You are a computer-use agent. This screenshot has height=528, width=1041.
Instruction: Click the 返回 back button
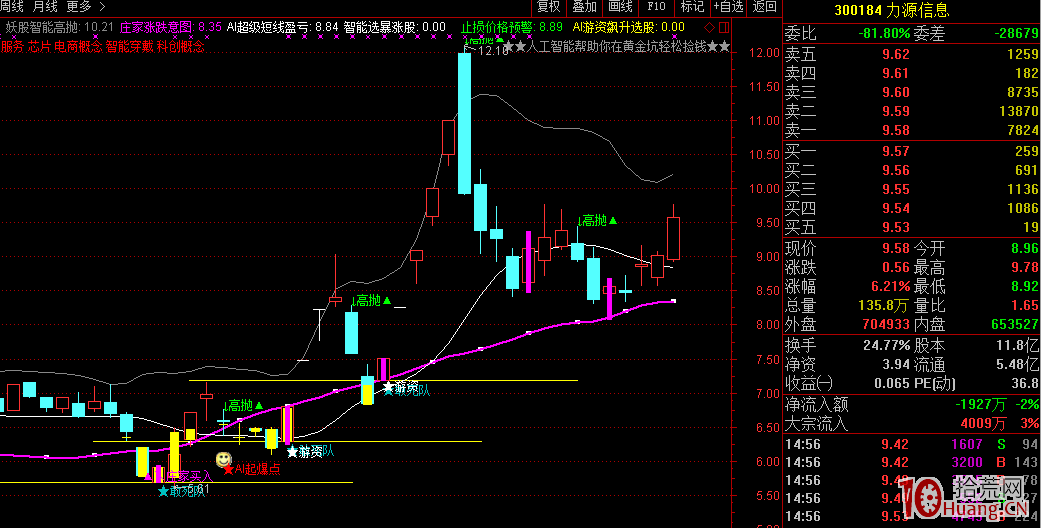(x=765, y=7)
